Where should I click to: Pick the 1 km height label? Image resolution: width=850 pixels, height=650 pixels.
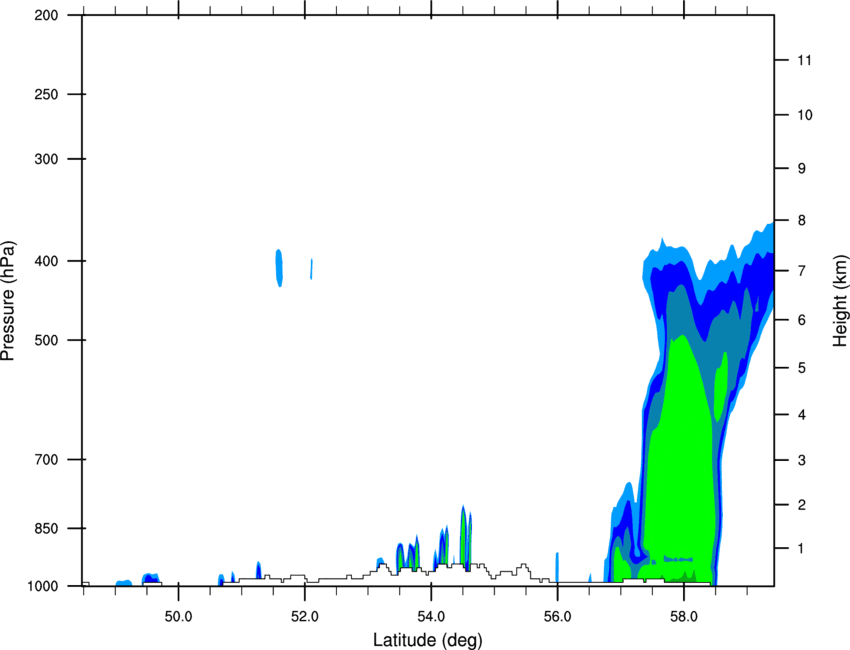(802, 549)
